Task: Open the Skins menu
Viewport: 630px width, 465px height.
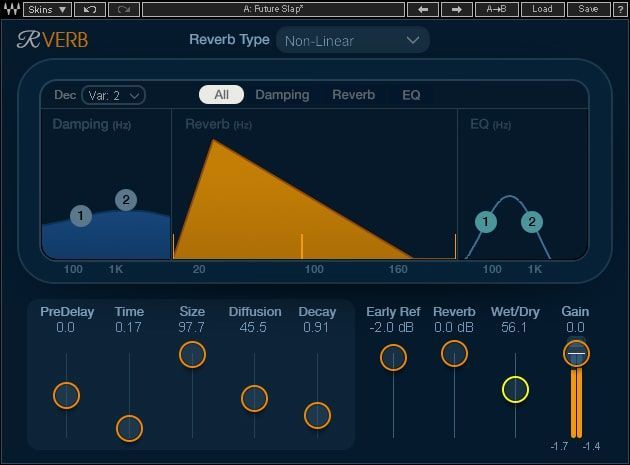Action: pyautogui.click(x=47, y=9)
